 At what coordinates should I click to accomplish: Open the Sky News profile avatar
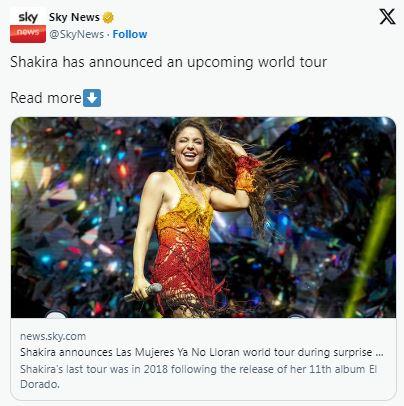click(x=28, y=25)
